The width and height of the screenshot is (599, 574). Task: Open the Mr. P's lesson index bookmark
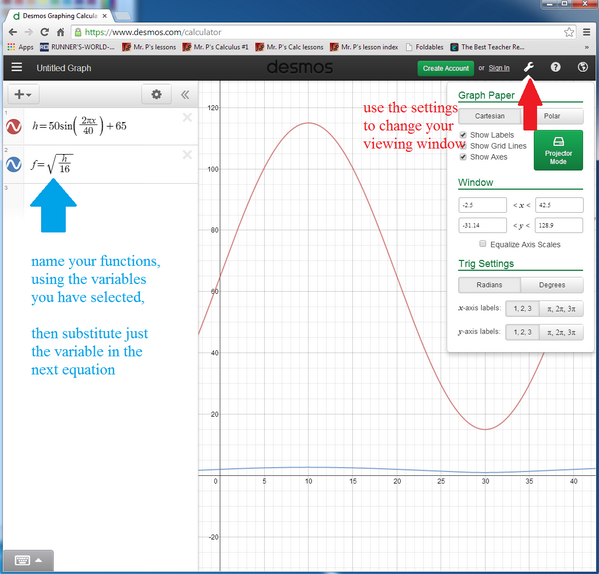364,47
